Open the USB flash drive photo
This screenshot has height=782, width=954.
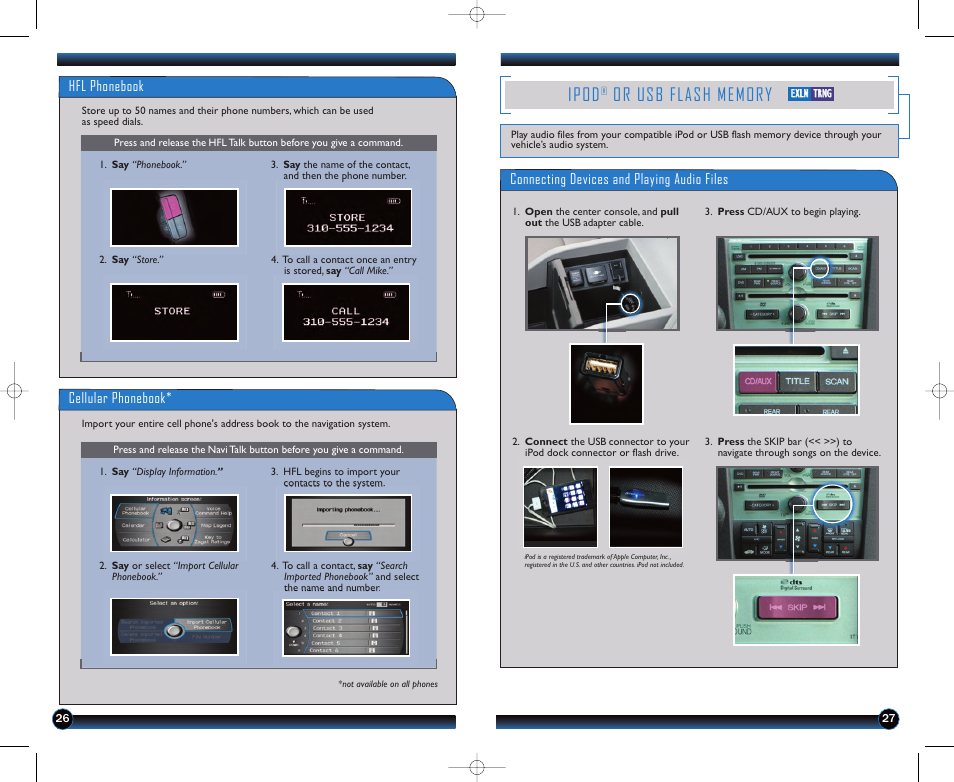pos(646,507)
